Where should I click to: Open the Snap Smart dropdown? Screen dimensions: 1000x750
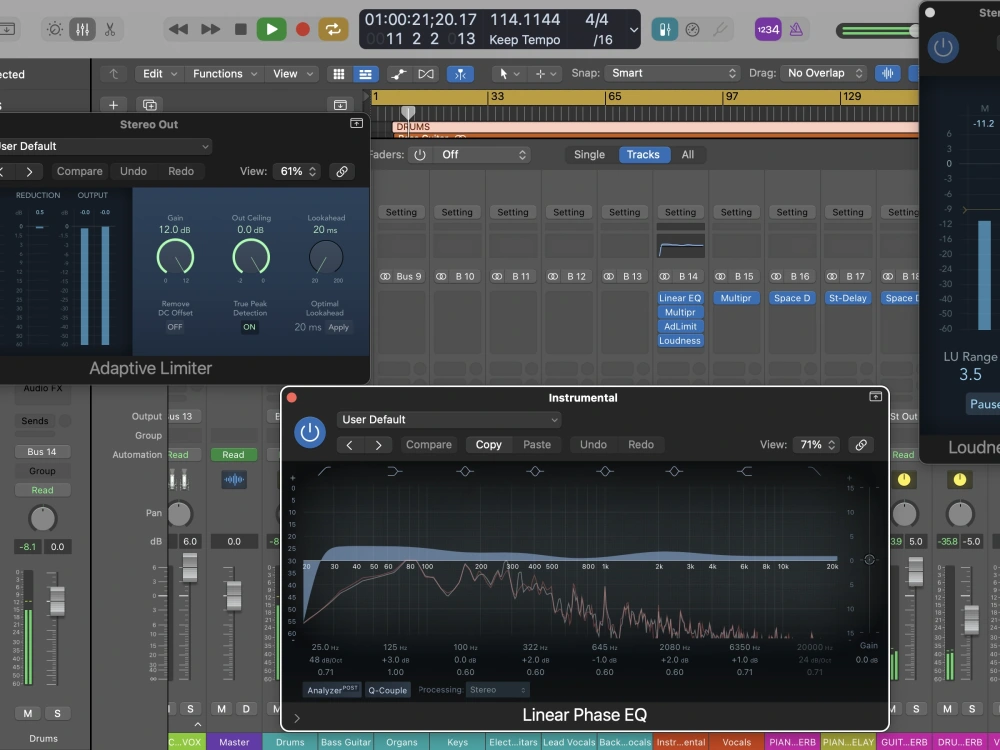click(672, 73)
